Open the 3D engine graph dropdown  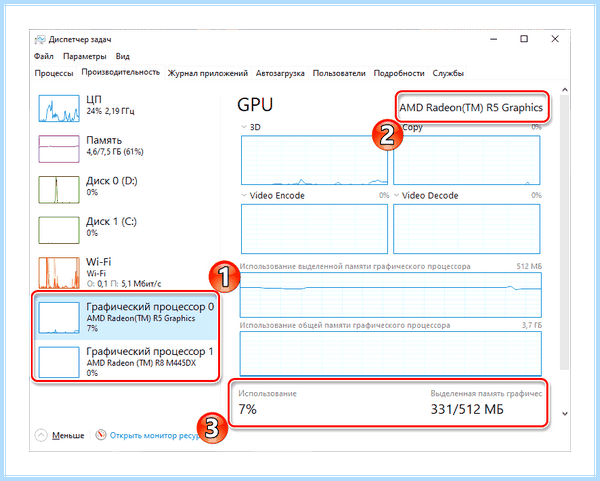point(244,127)
